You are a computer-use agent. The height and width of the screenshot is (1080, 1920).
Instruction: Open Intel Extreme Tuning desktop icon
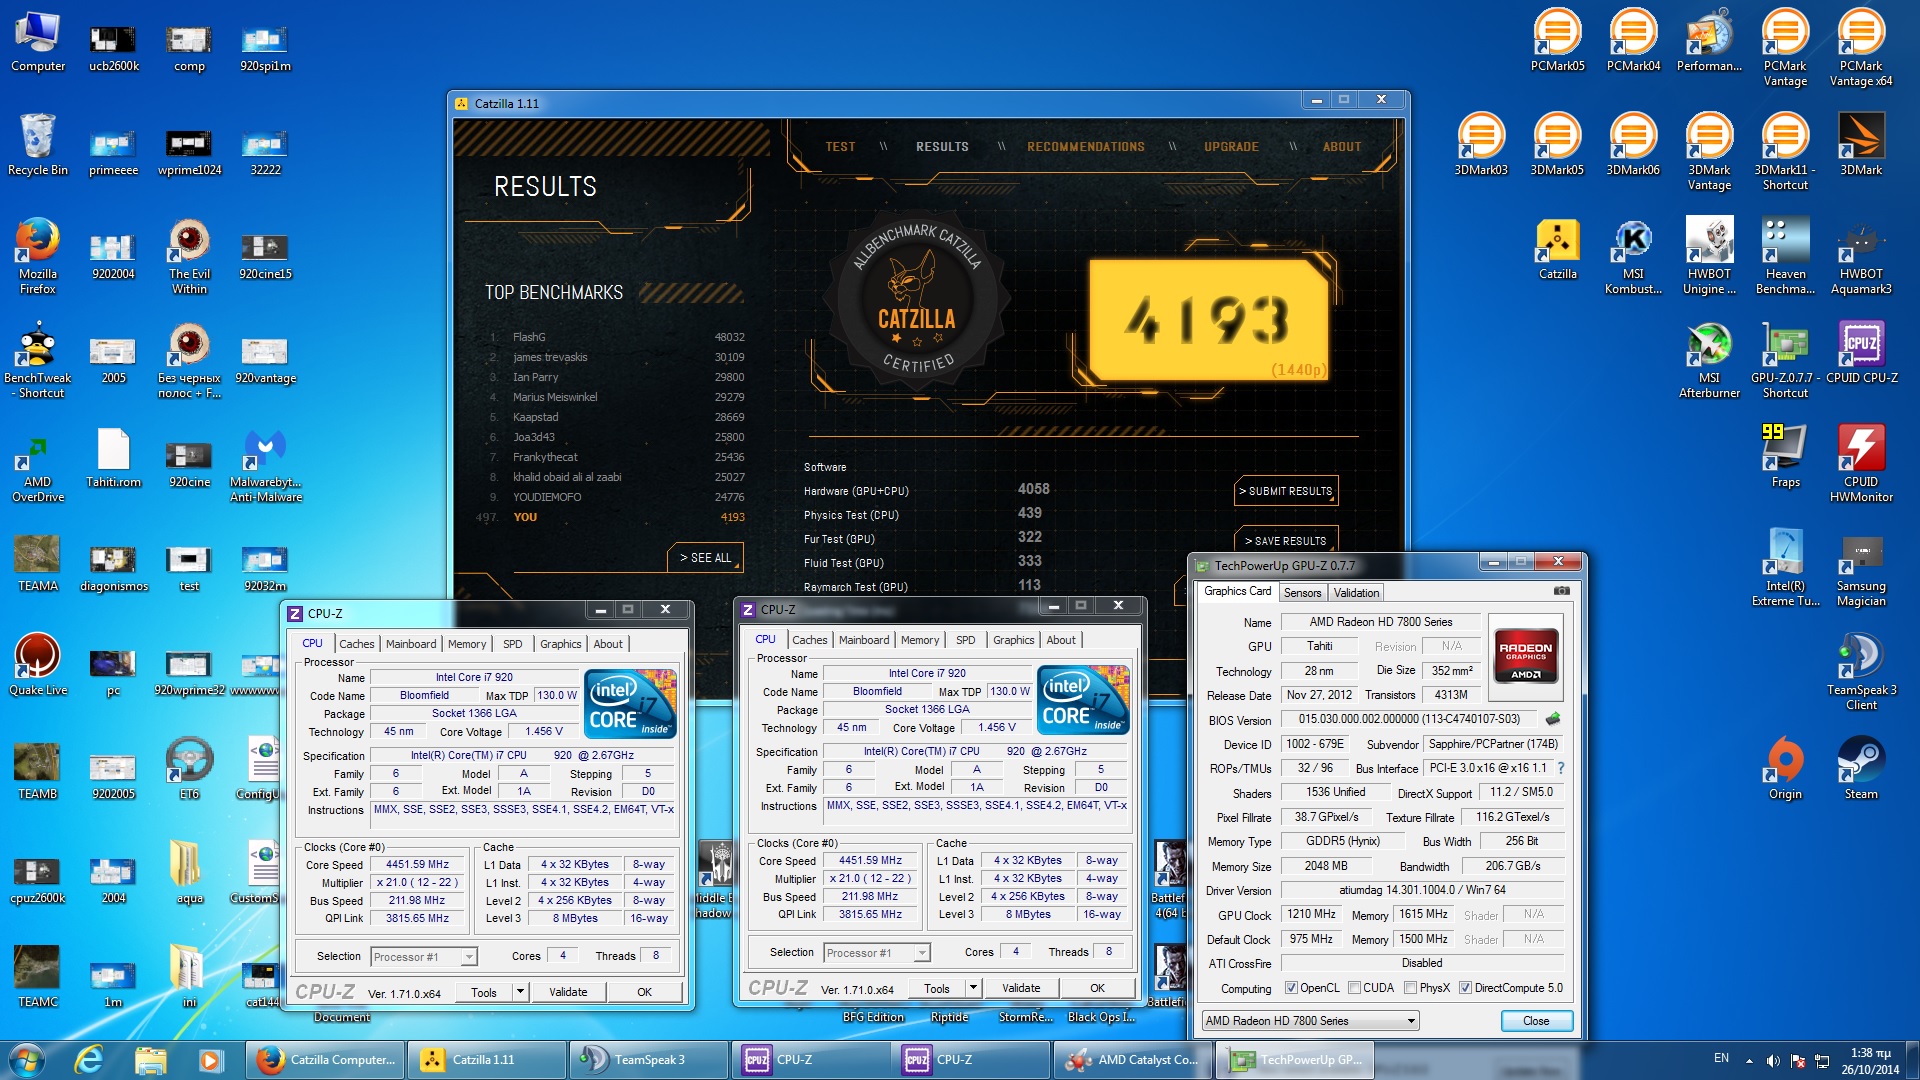(1785, 569)
